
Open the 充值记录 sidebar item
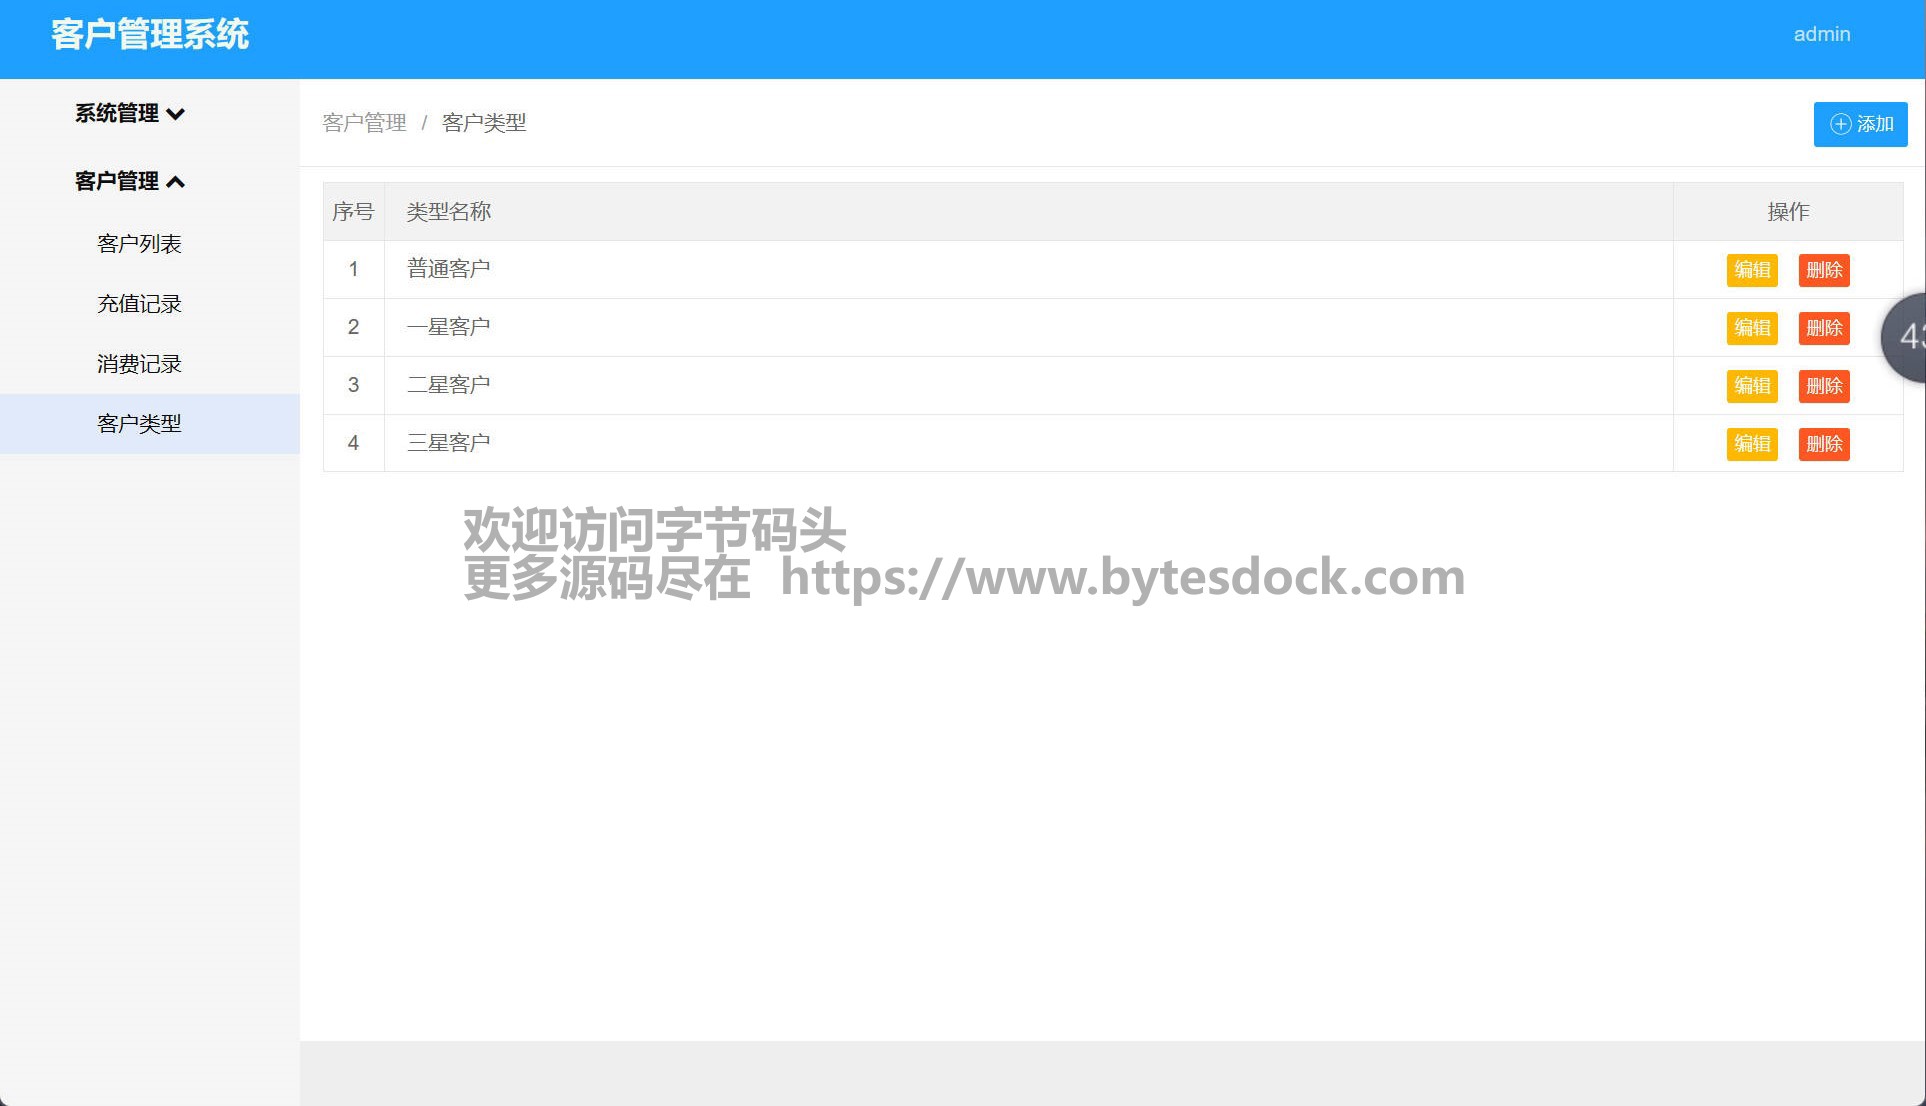pyautogui.click(x=139, y=304)
